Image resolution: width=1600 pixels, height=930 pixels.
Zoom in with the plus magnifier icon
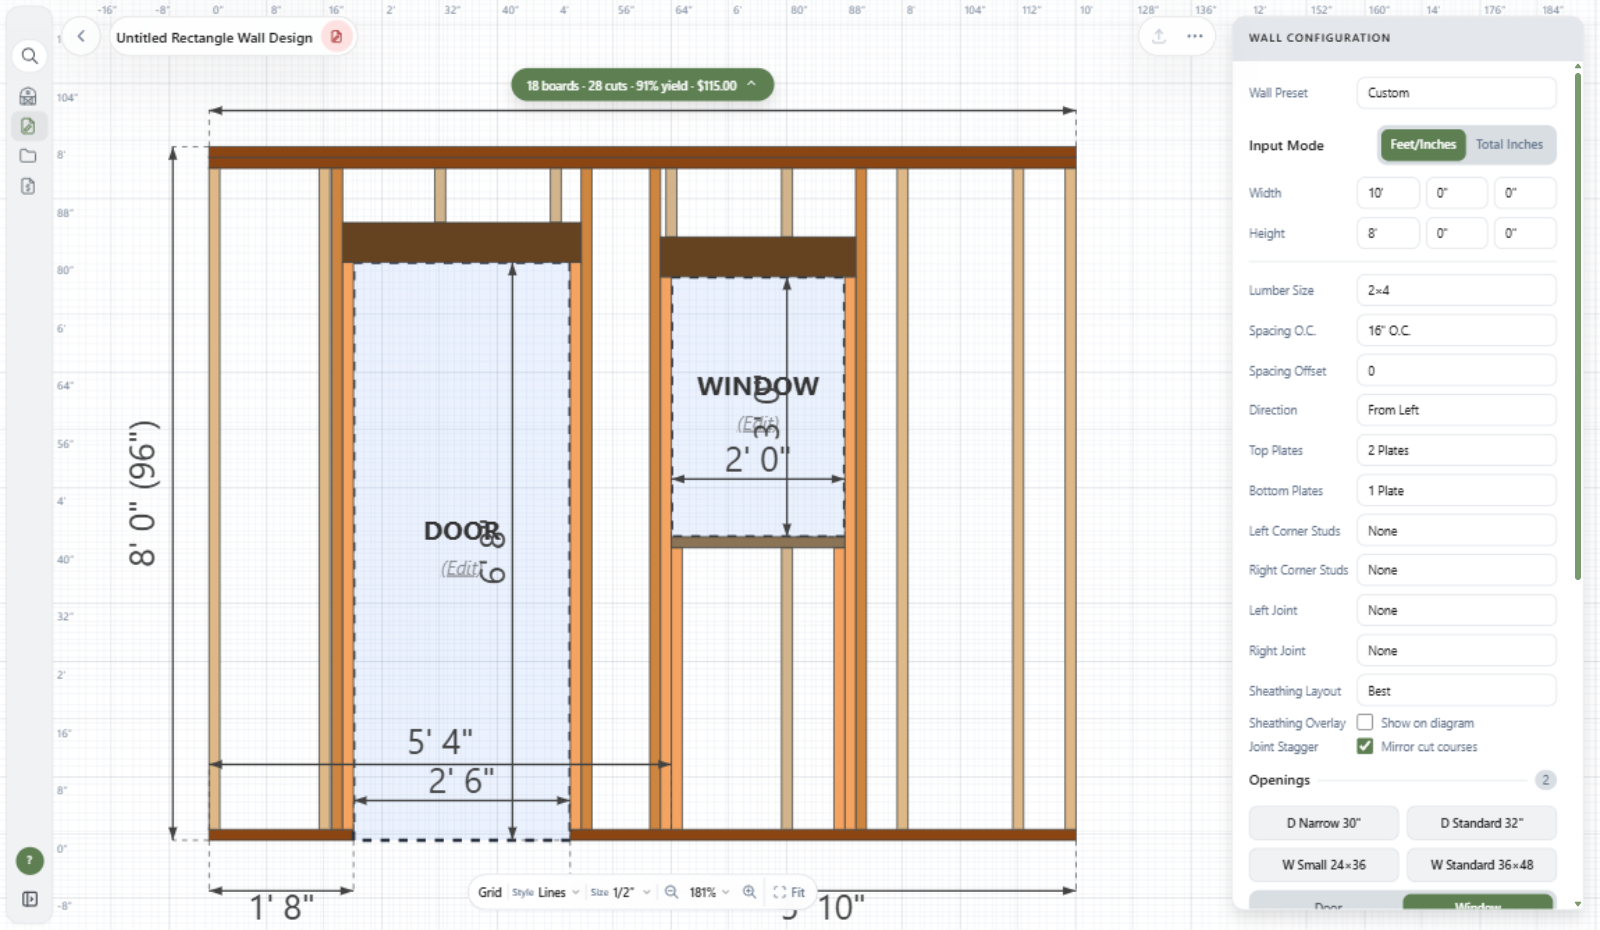749,892
